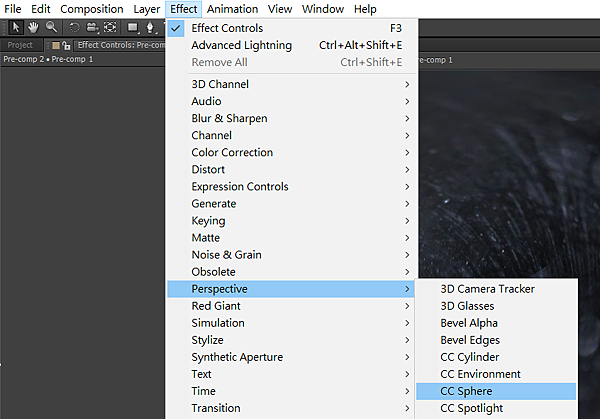Toggle the Effect Controls panel lock
Image resolution: width=600 pixels, height=419 pixels.
pyautogui.click(x=66, y=45)
